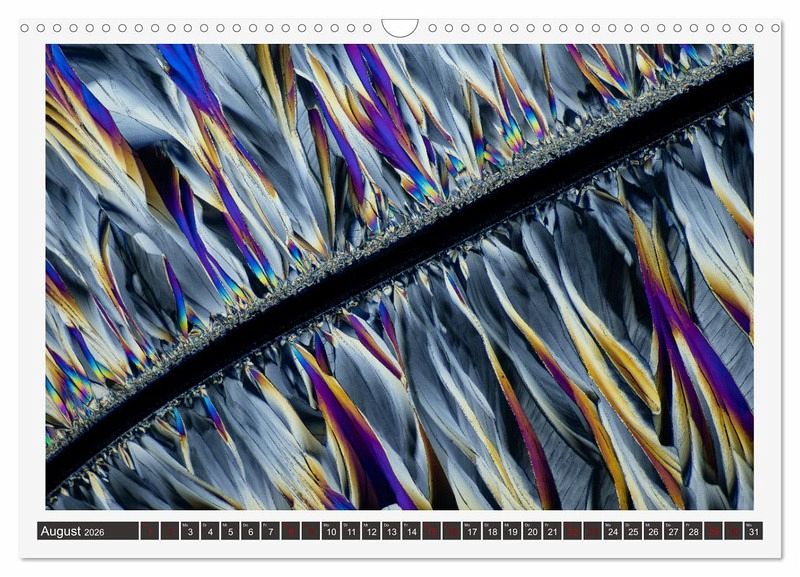This screenshot has width=800, height=577.
Task: Click date 28 in the calendar strip
Action: click(693, 531)
